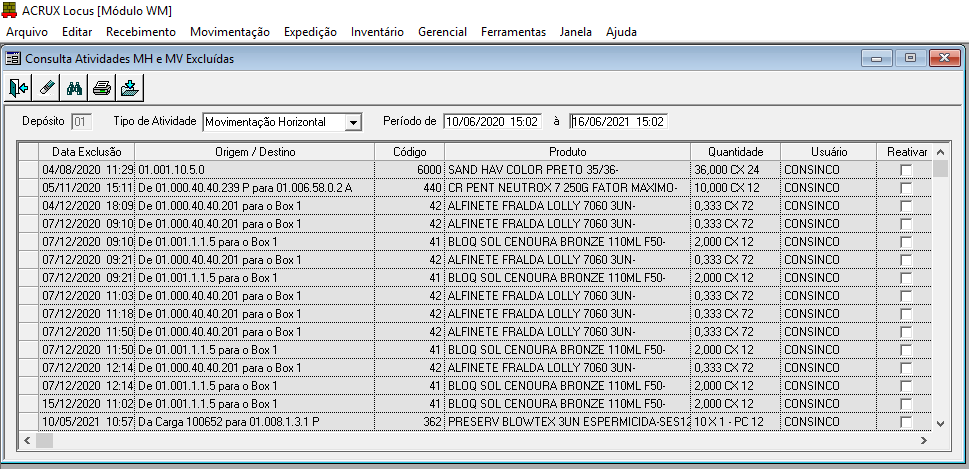Click the eraser clear-fields icon
Viewport: 969px width, 469px height.
(47, 88)
